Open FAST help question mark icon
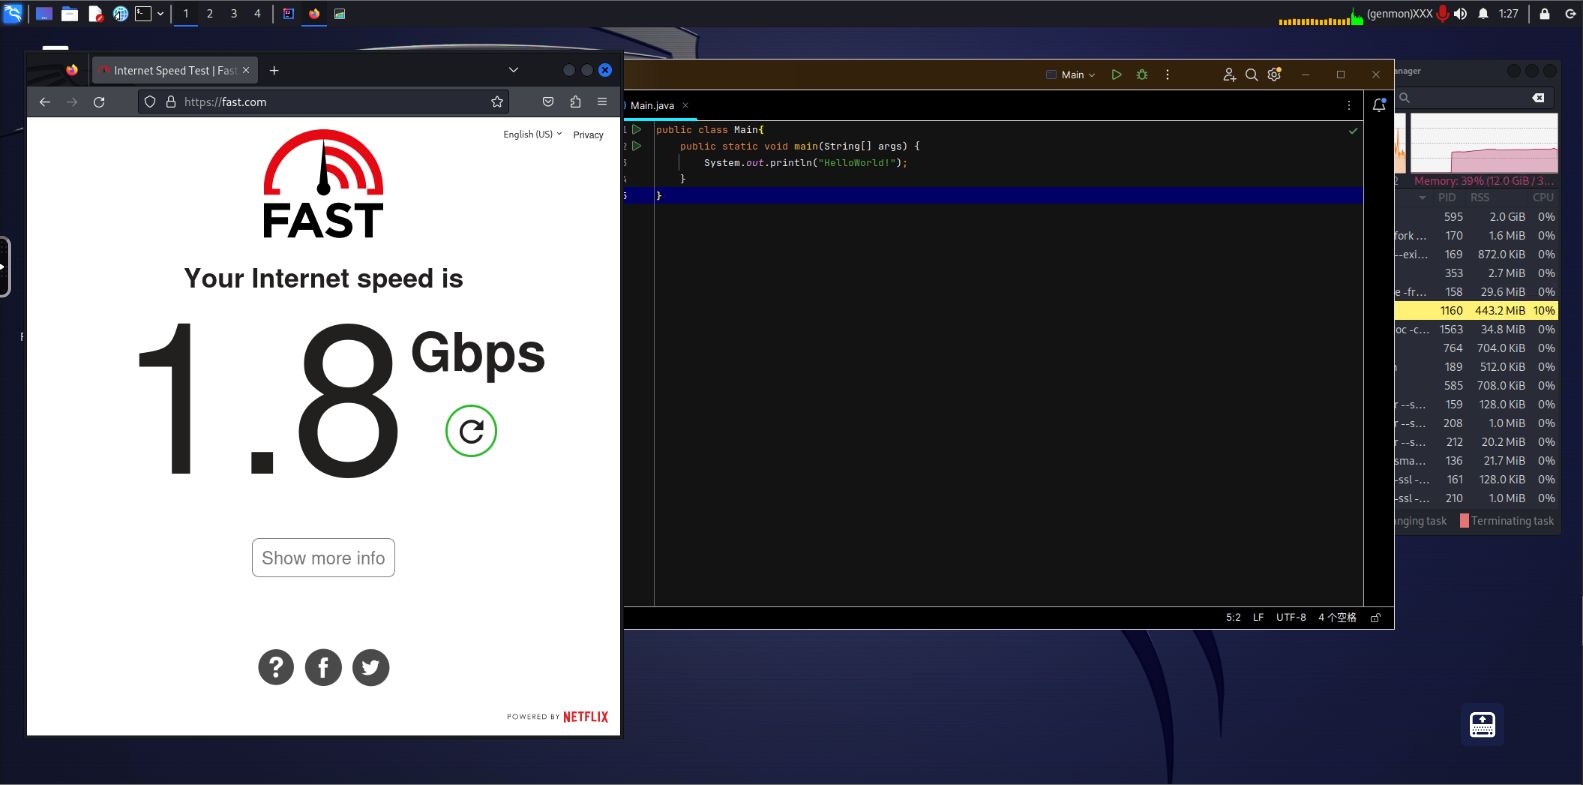1583x785 pixels. point(276,667)
